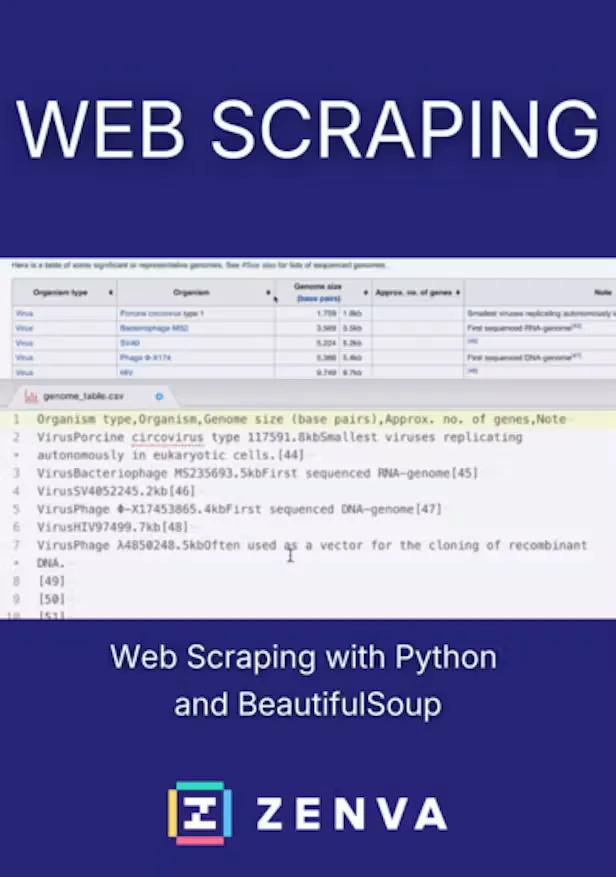The height and width of the screenshot is (877, 616).
Task: Click line number 5 in the gutter
Action: pos(16,509)
